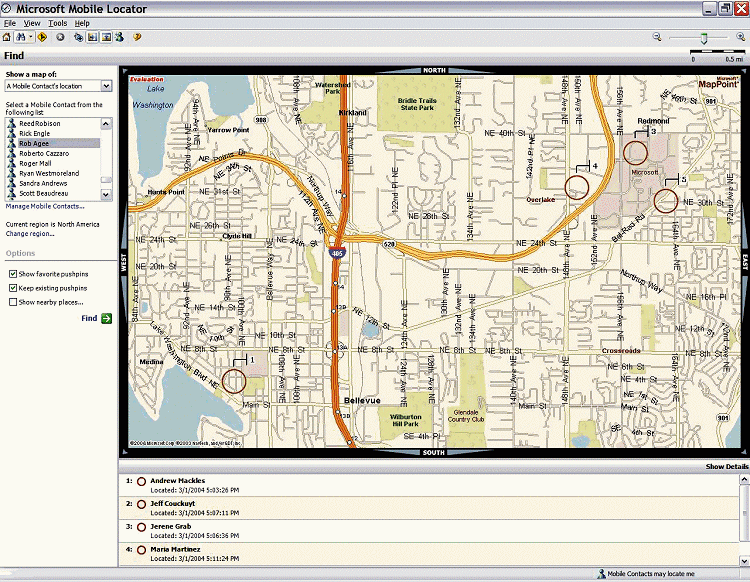The width and height of the screenshot is (750, 582).
Task: Click the gray Stop icon in toolbar
Action: click(60, 37)
